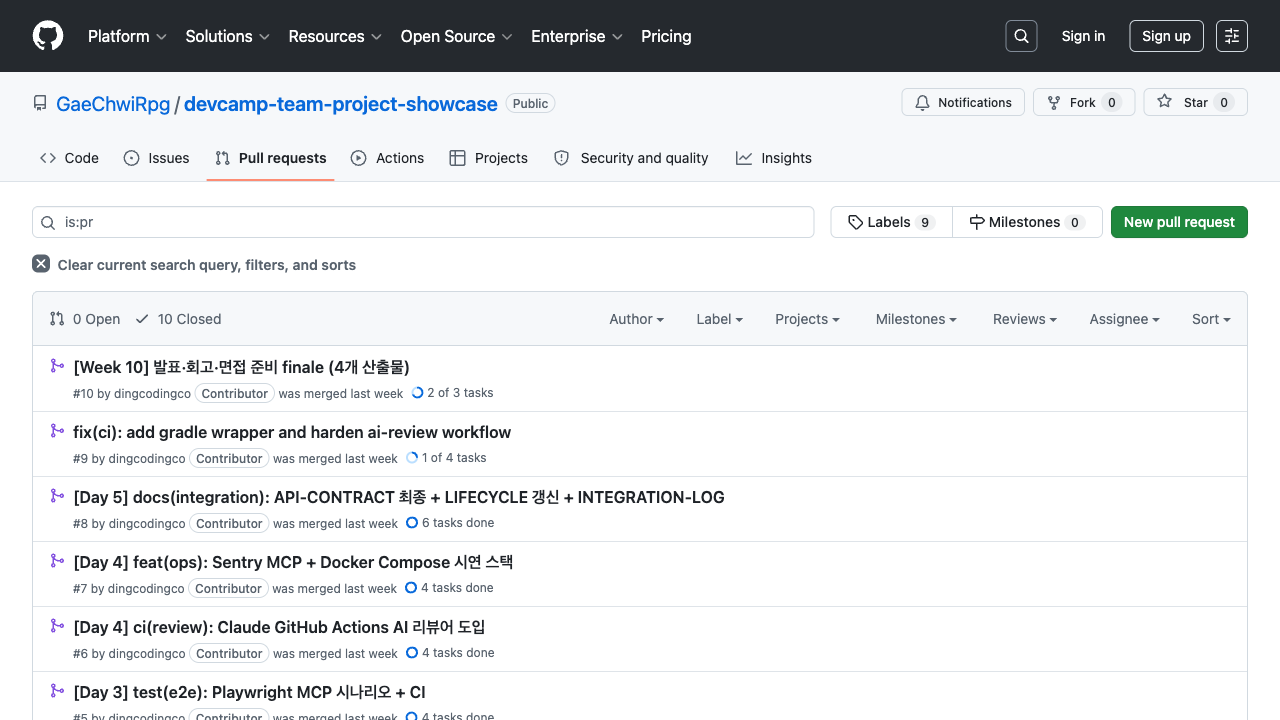Open the Labels tag button
This screenshot has height=720, width=1280.
point(891,222)
